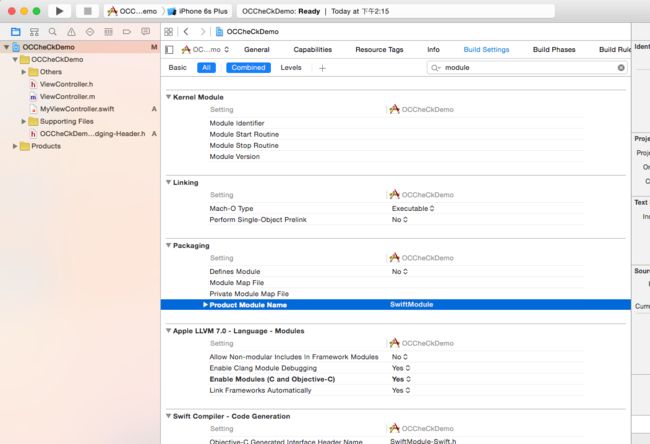
Task: Switch to the General tab
Action: (257, 50)
